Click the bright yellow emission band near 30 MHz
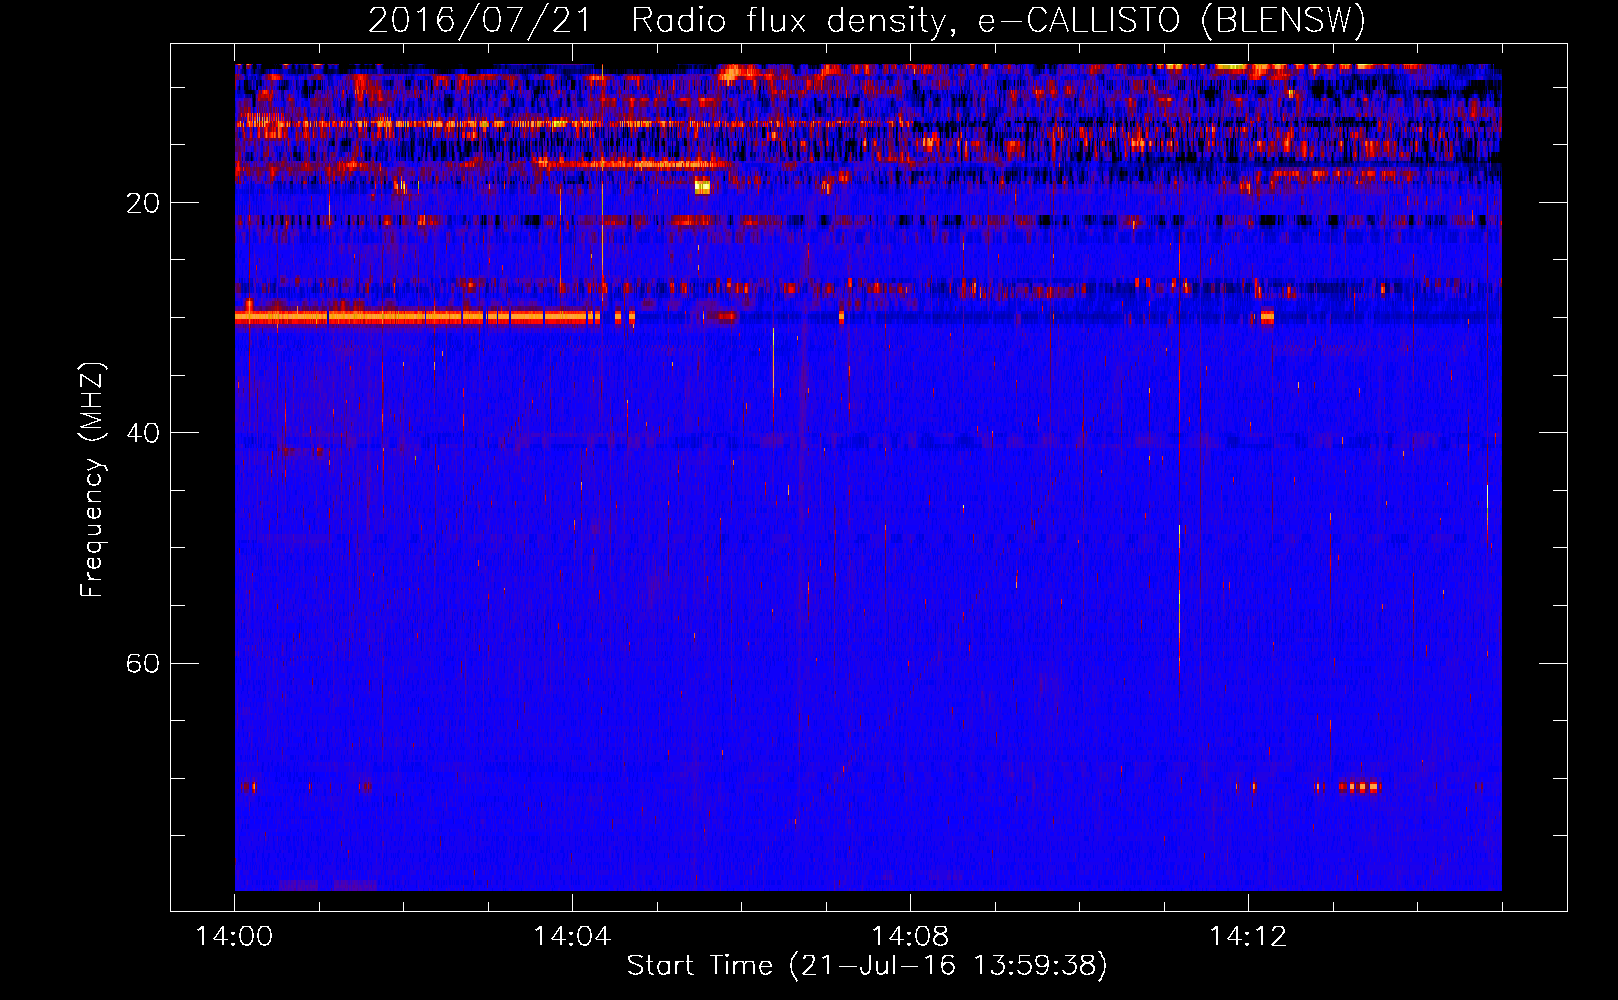The width and height of the screenshot is (1618, 1000). click(417, 317)
